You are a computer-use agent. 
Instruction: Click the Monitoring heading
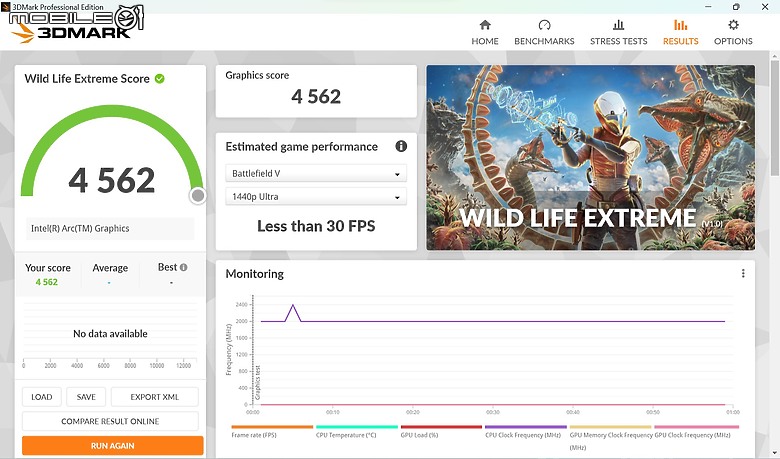[255, 274]
